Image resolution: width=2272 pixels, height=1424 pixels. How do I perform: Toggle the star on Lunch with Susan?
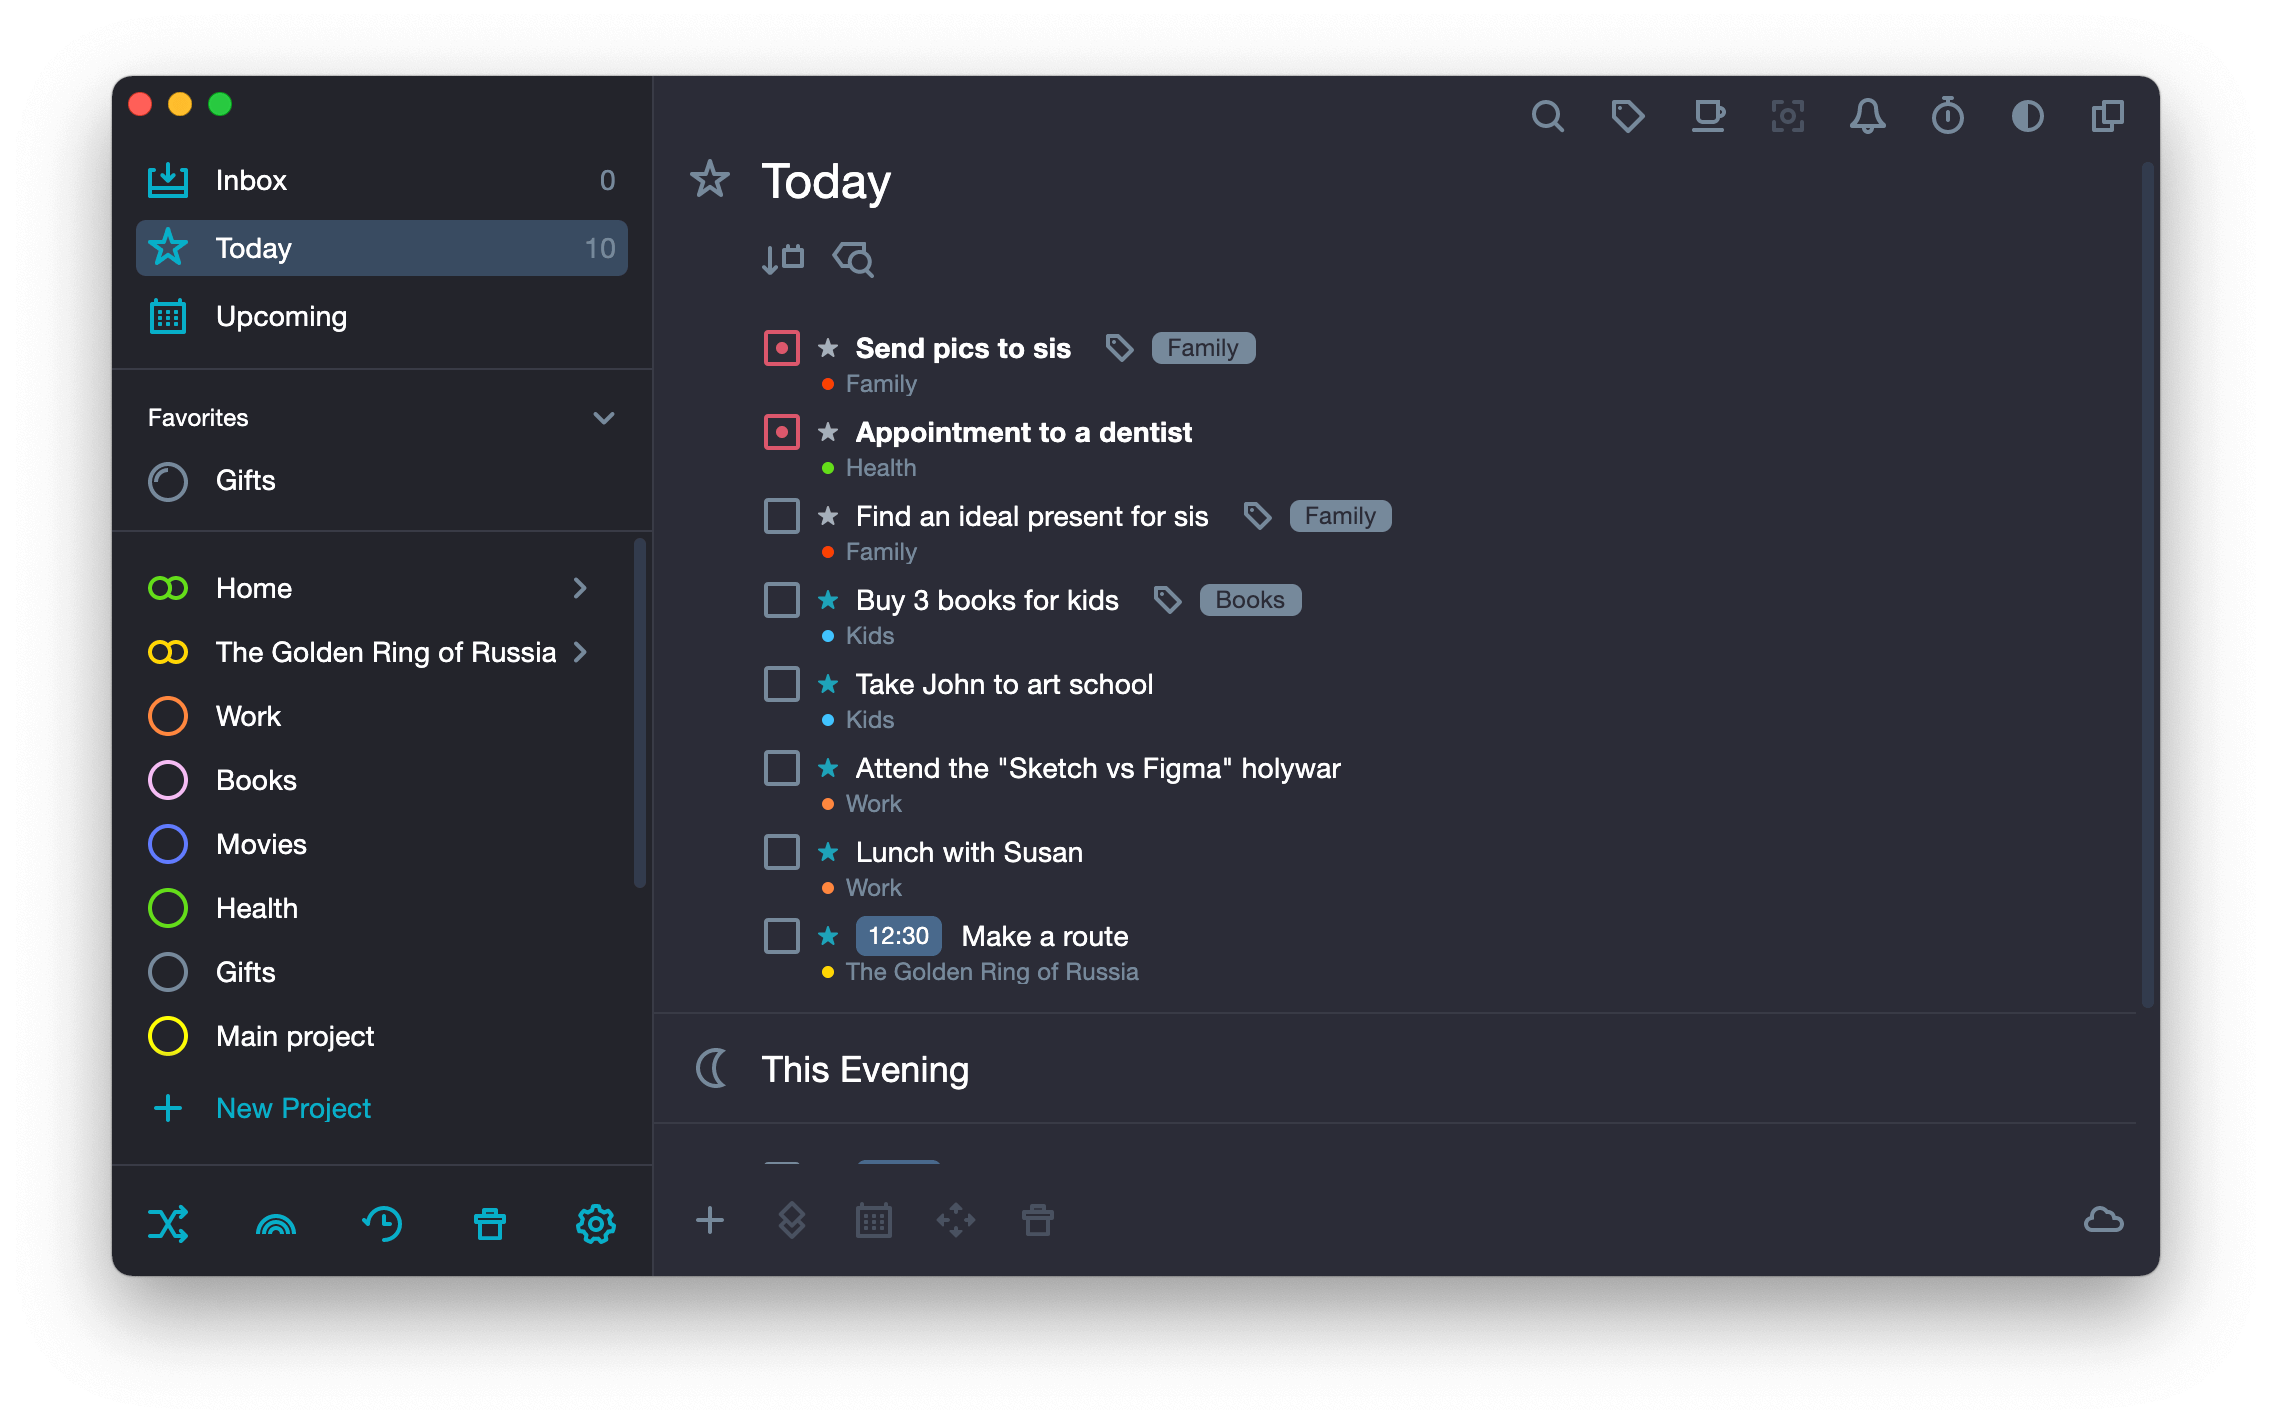(x=828, y=851)
